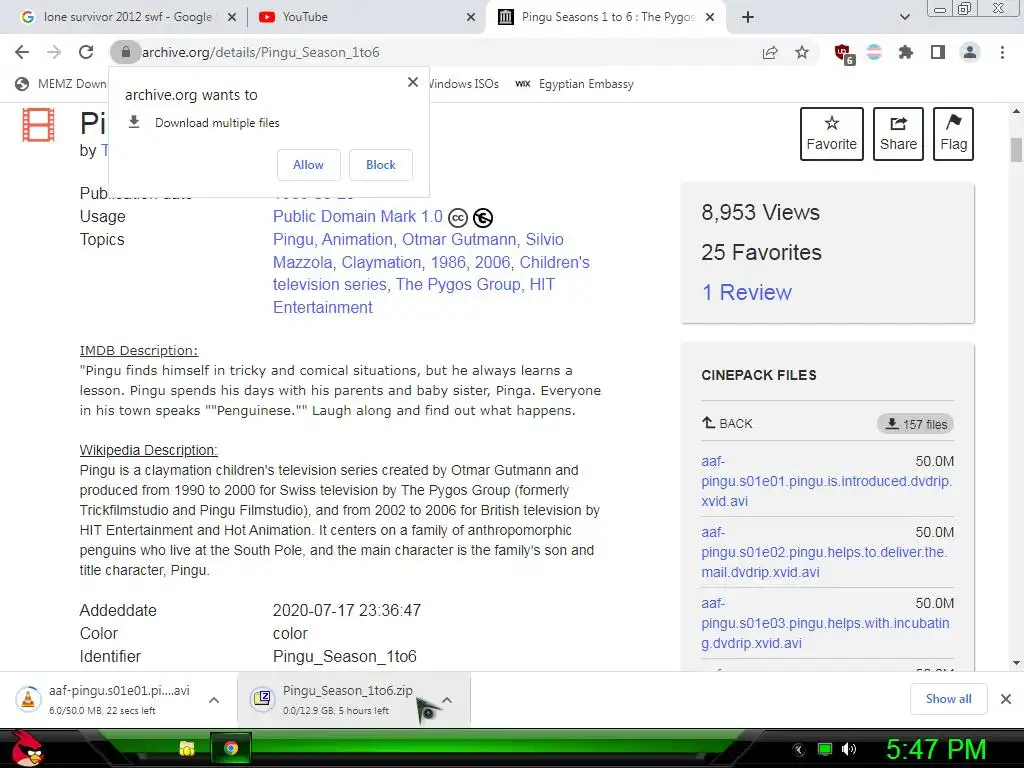Open The Pygos Group topic link
Image resolution: width=1024 pixels, height=768 pixels.
(458, 285)
